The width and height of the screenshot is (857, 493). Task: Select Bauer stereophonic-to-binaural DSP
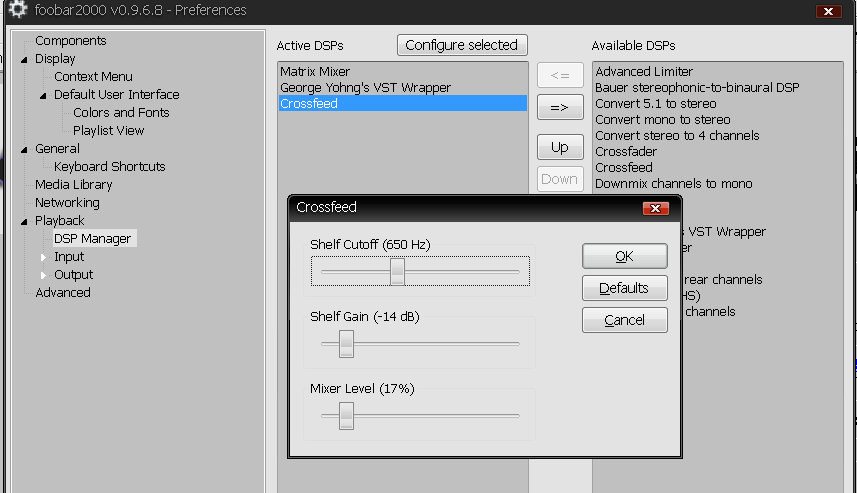pos(718,87)
